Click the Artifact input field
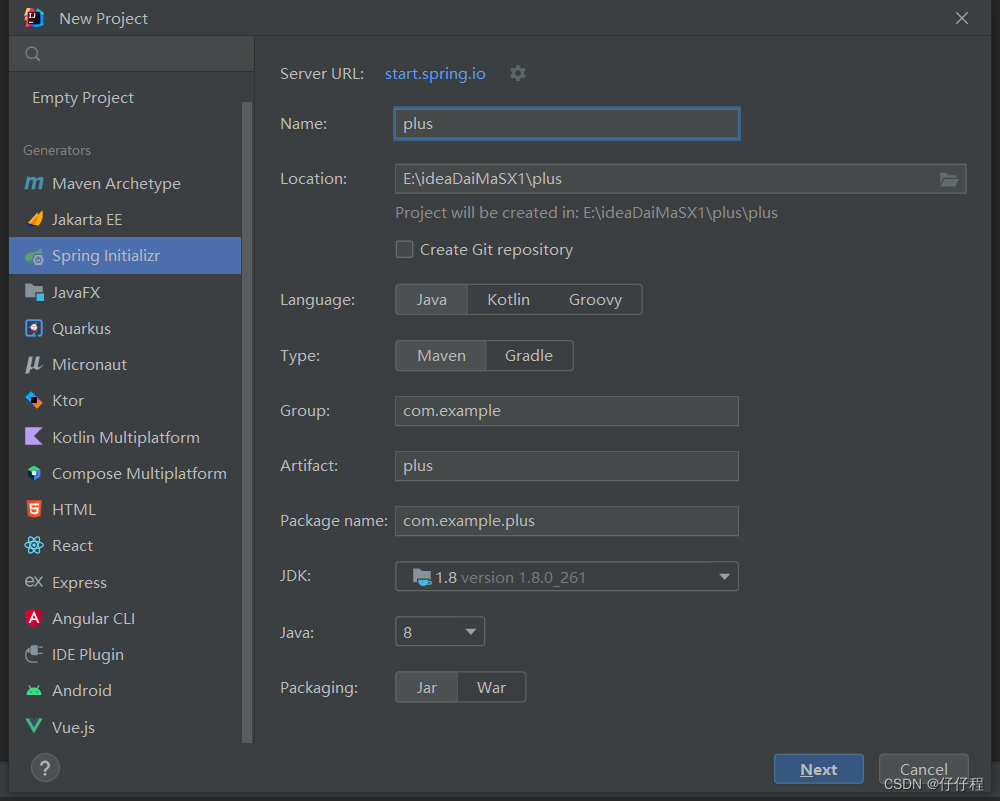Screen dimensions: 1000x801 [x=567, y=466]
